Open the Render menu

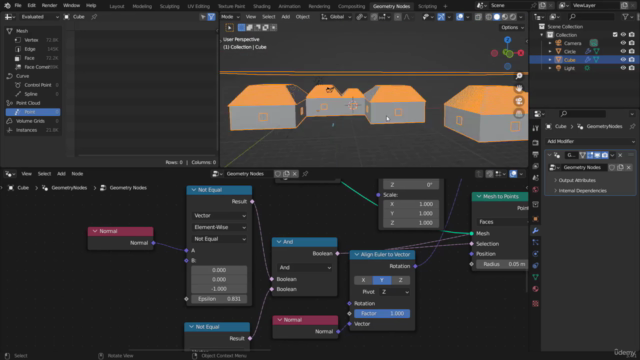pos(49,6)
